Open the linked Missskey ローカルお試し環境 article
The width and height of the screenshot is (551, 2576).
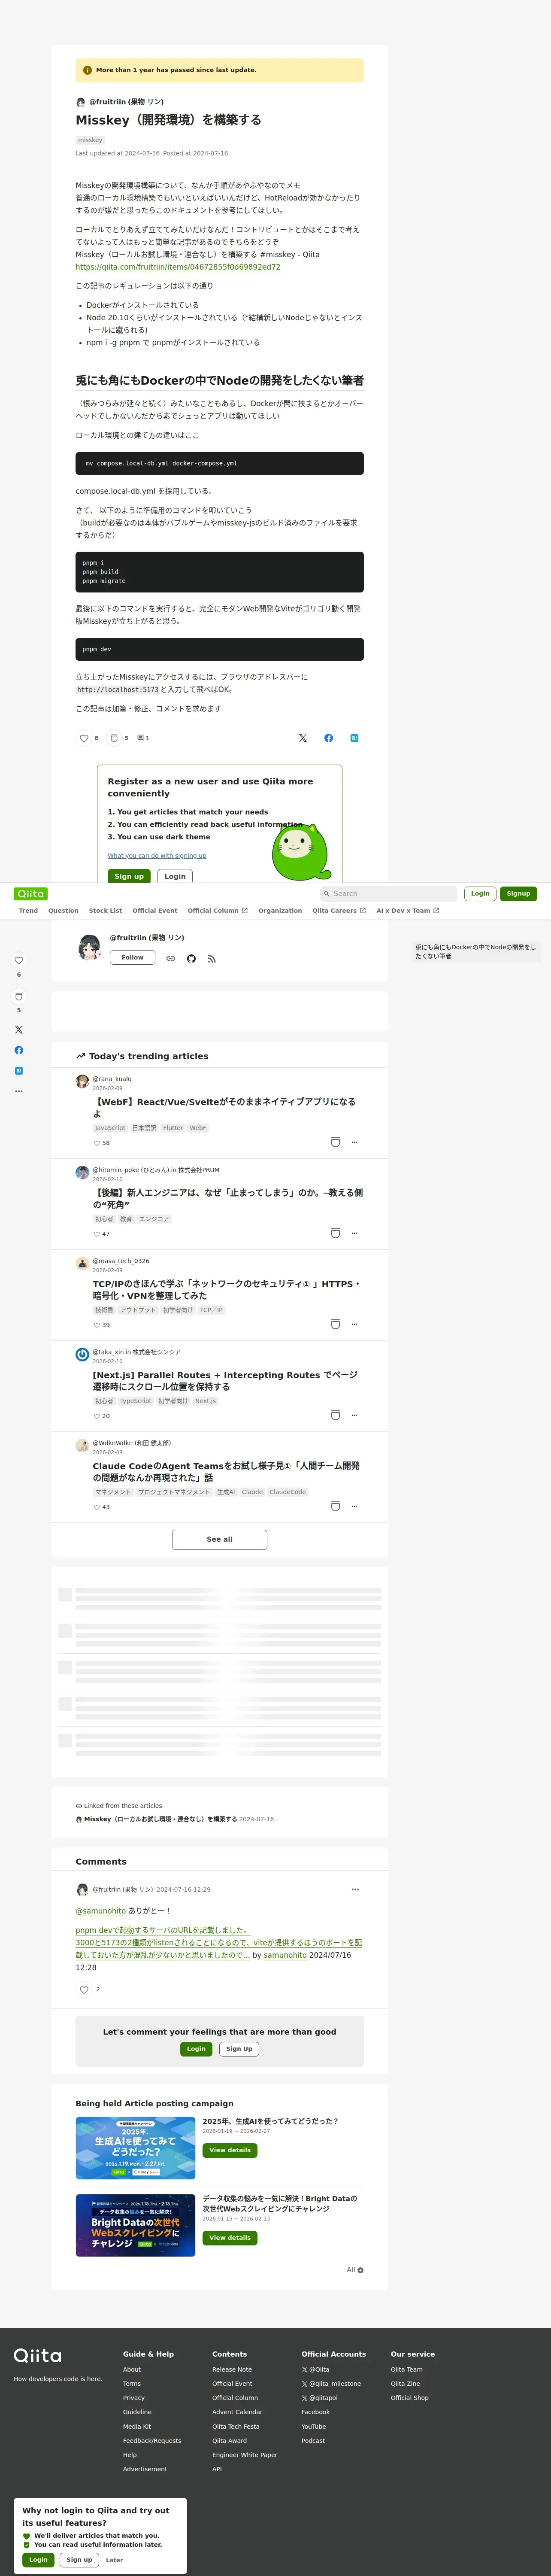(x=160, y=1819)
